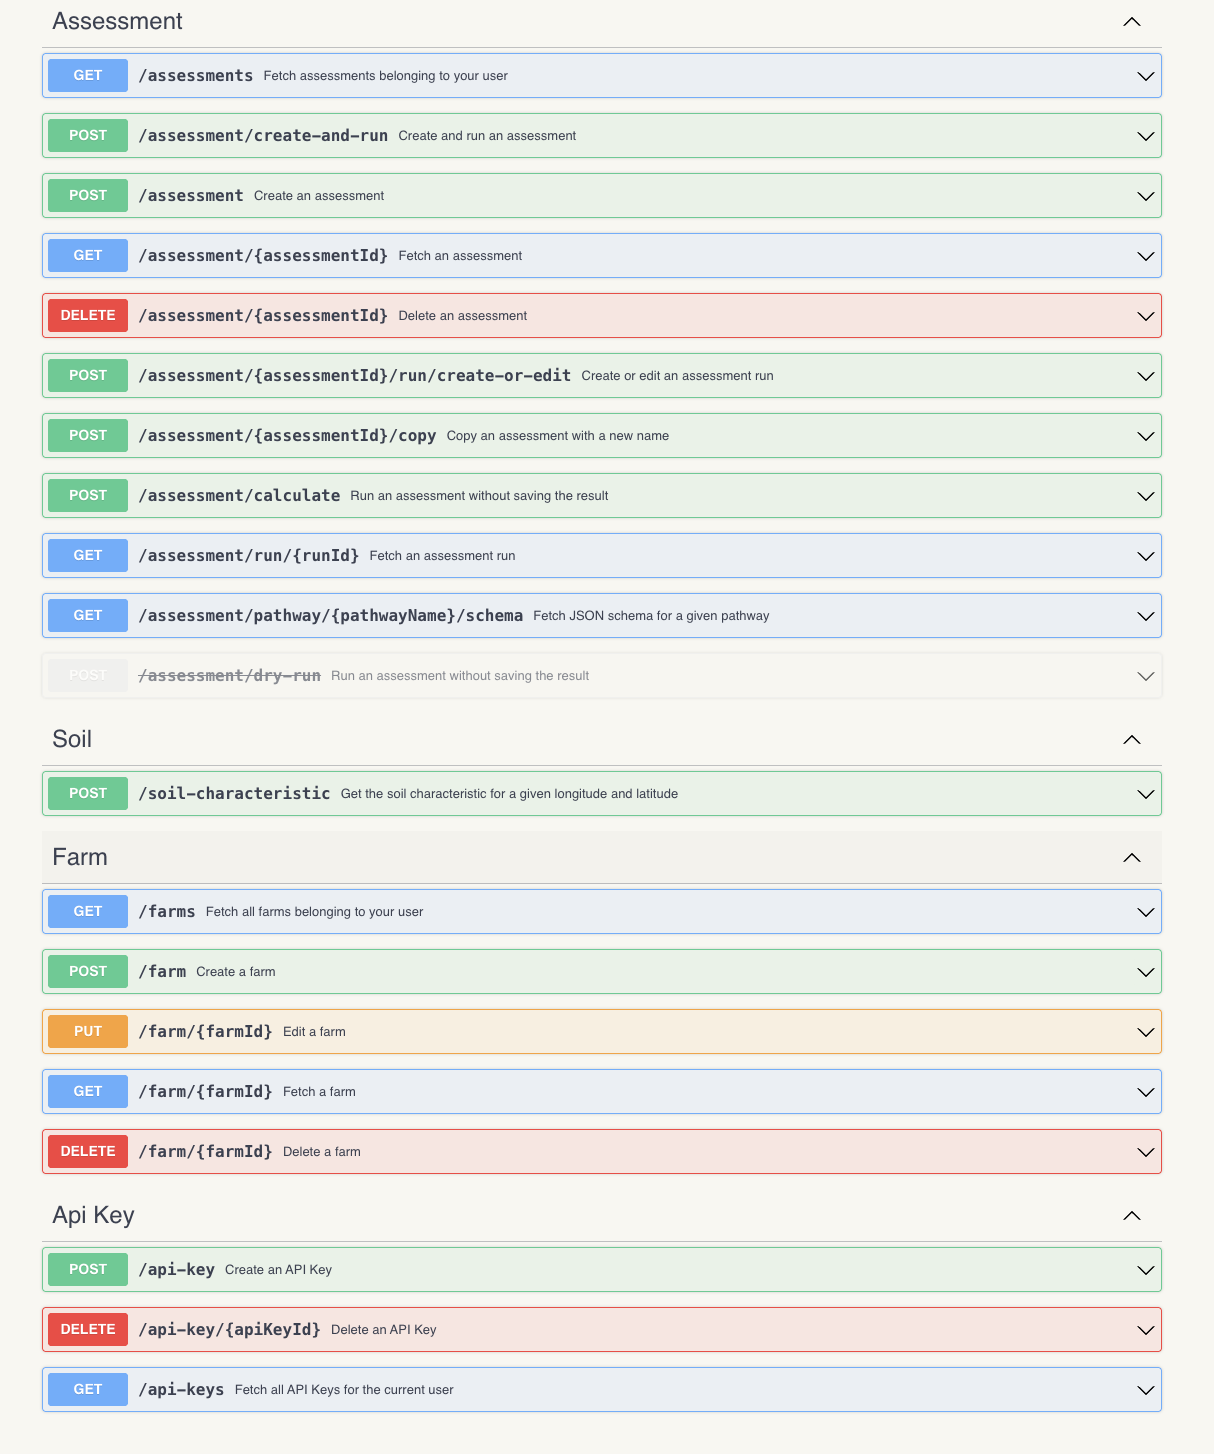Click the Farm section heading
Screen dimensions: 1214x1454
coord(80,857)
